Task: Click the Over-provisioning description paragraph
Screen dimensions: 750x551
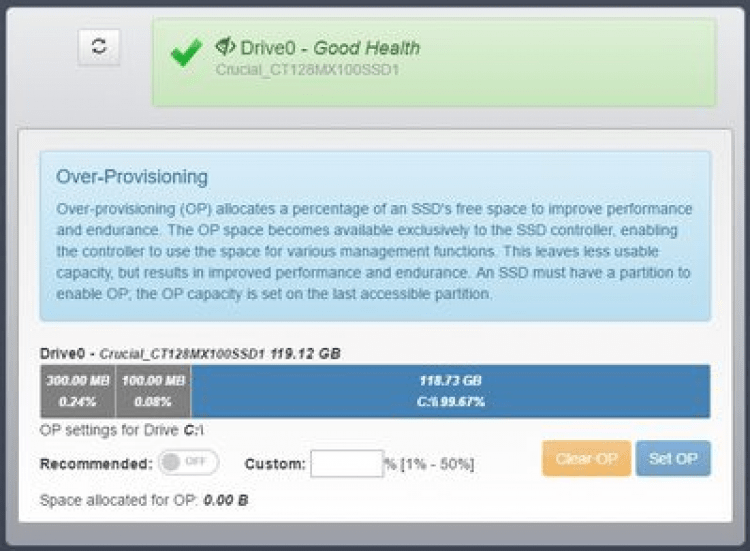Action: coord(374,251)
